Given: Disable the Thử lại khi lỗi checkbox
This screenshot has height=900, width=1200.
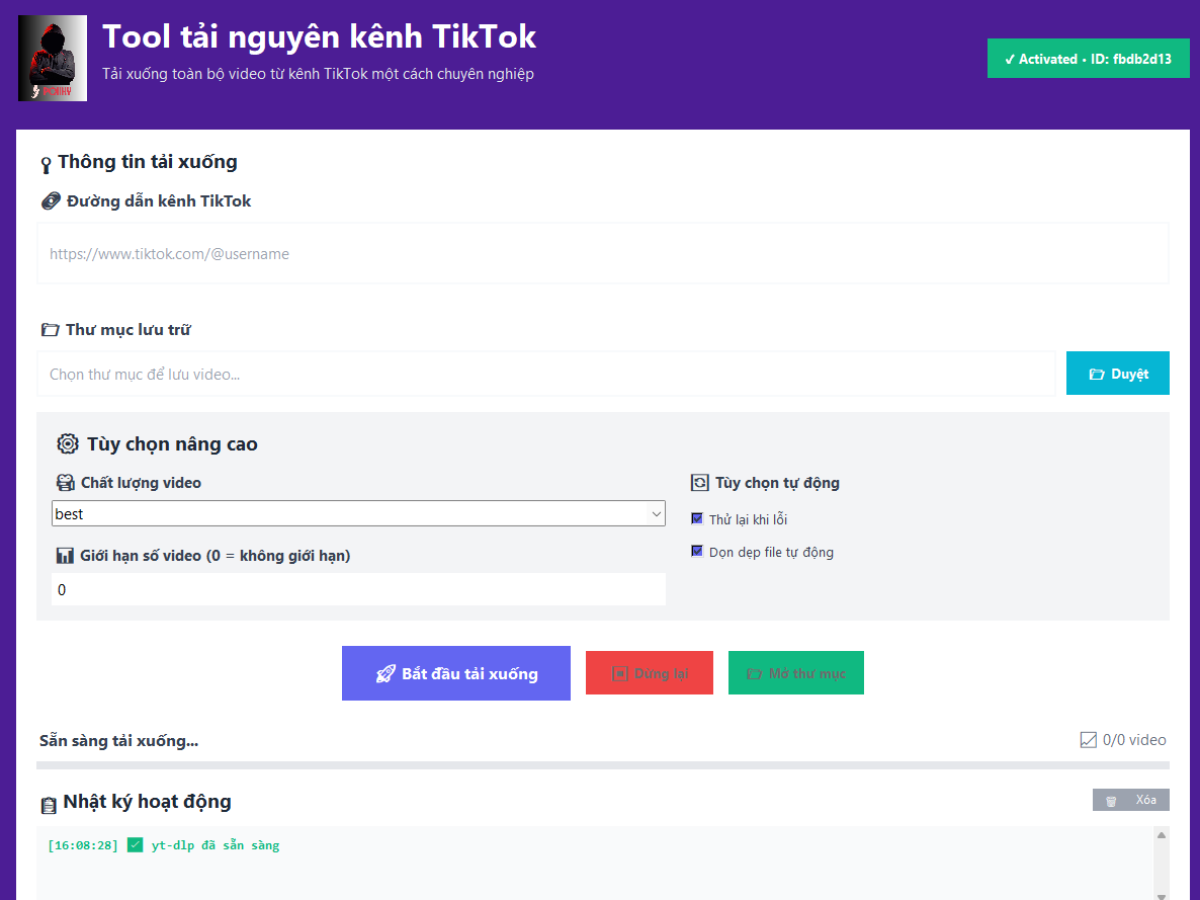Looking at the screenshot, I should coord(697,518).
